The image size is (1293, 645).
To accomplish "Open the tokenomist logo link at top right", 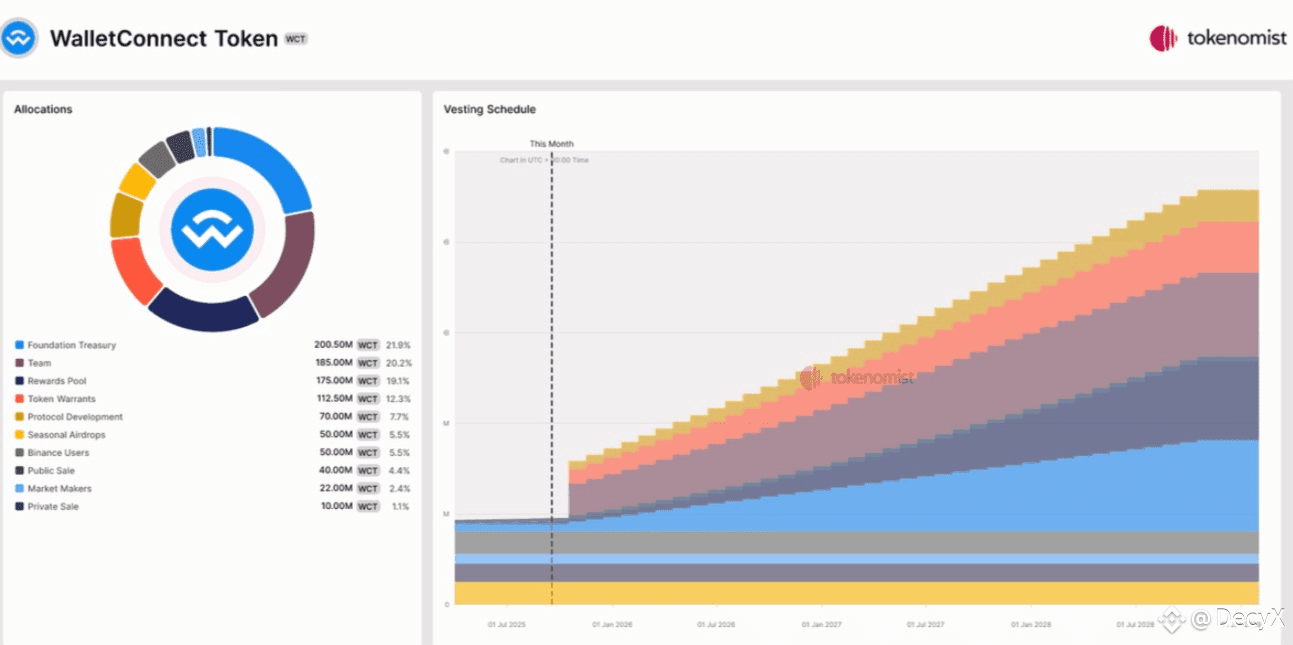I will tap(1218, 39).
